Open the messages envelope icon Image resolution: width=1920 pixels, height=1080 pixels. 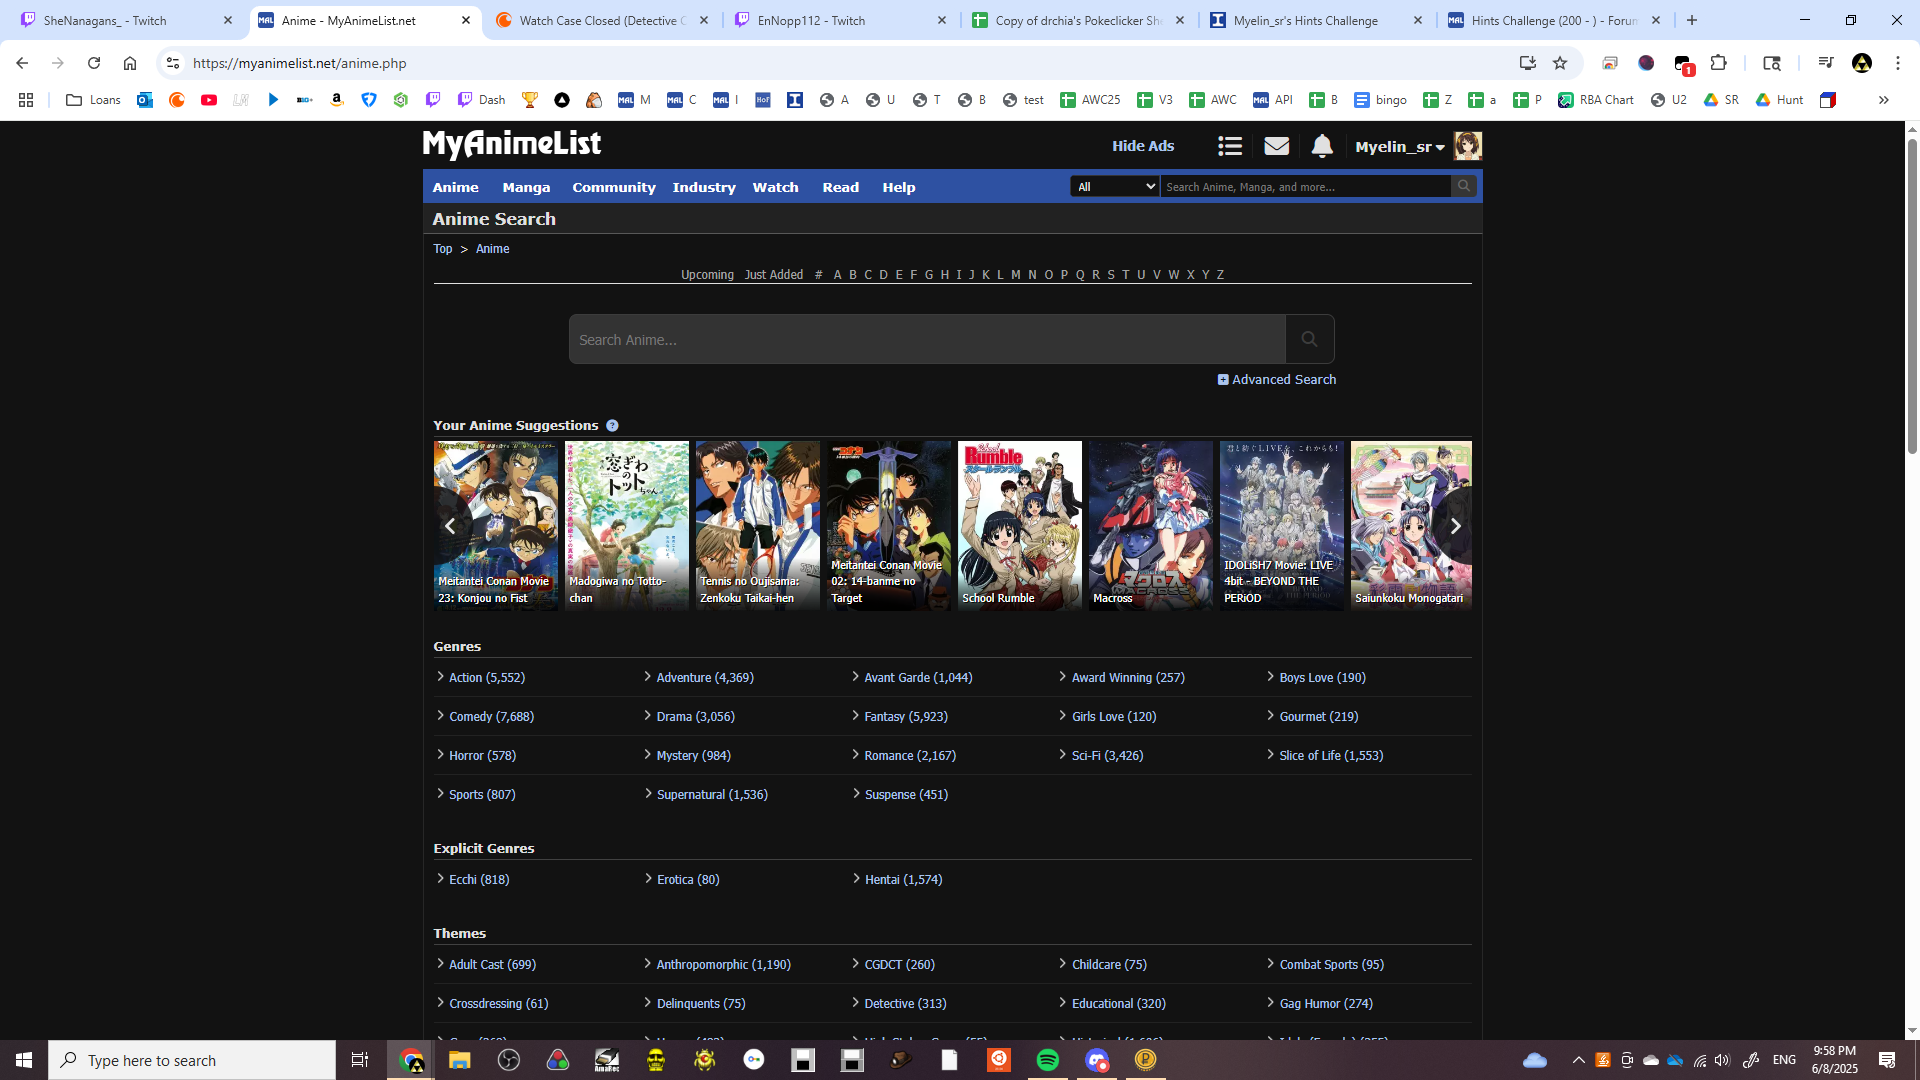(x=1276, y=146)
